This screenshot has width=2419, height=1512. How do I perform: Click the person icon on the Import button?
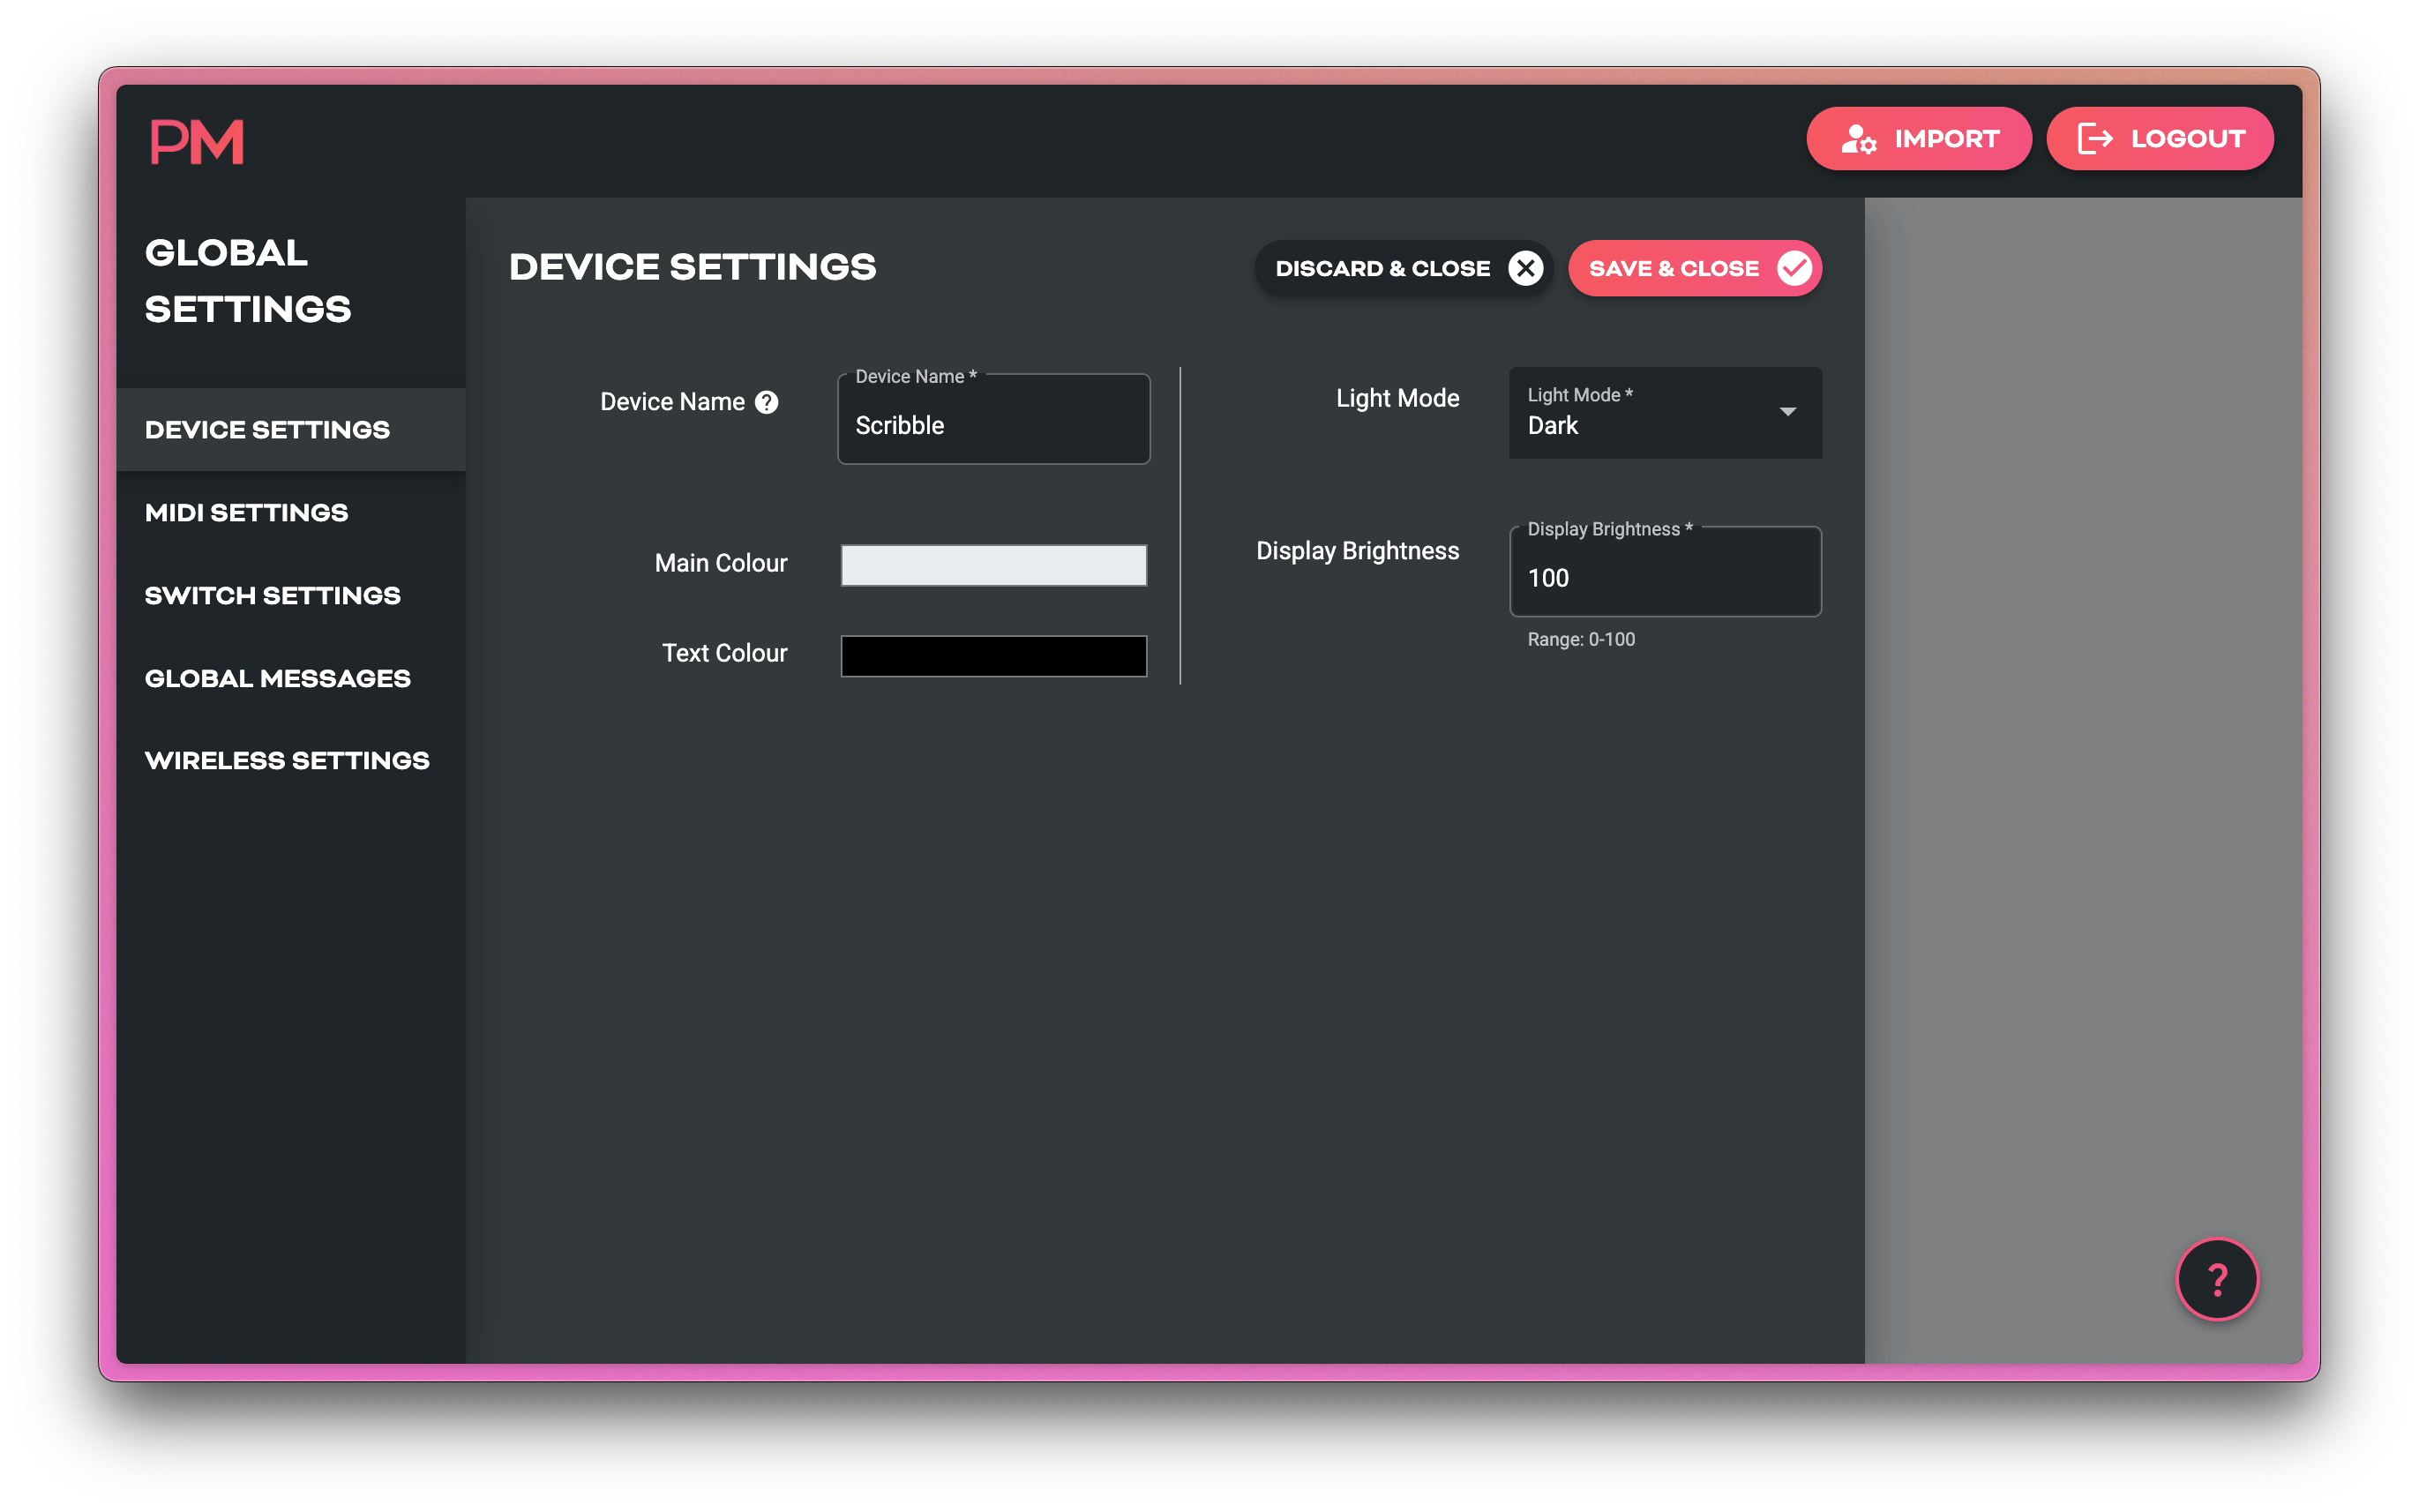click(x=1860, y=139)
